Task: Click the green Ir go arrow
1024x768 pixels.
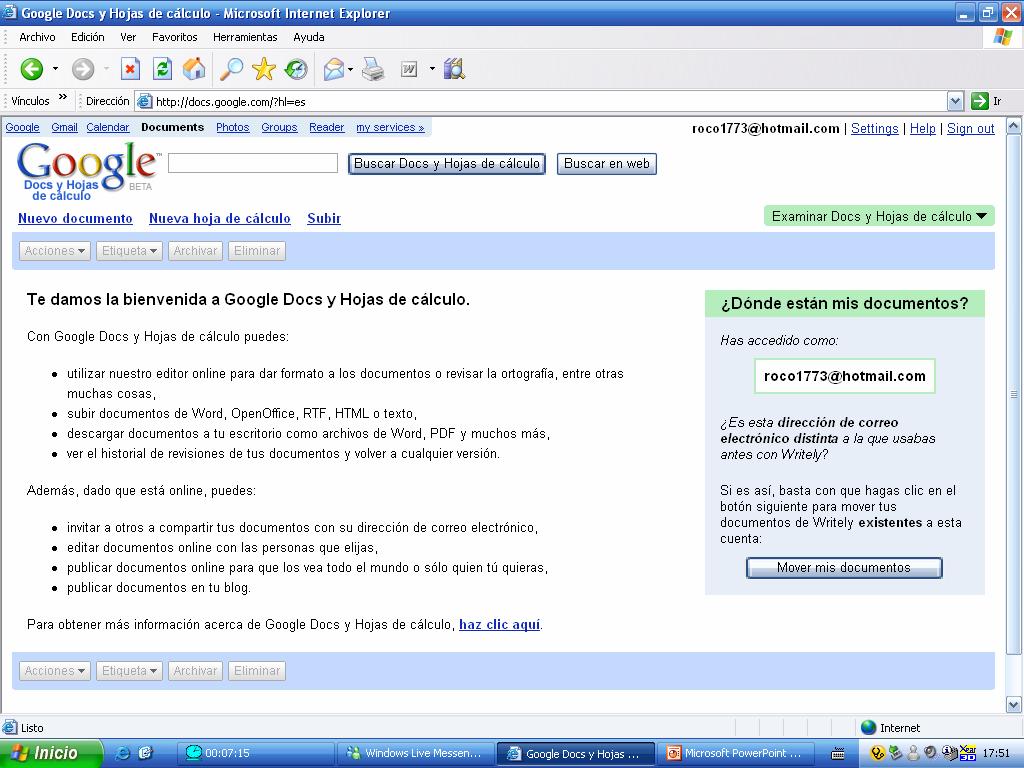Action: click(x=980, y=101)
